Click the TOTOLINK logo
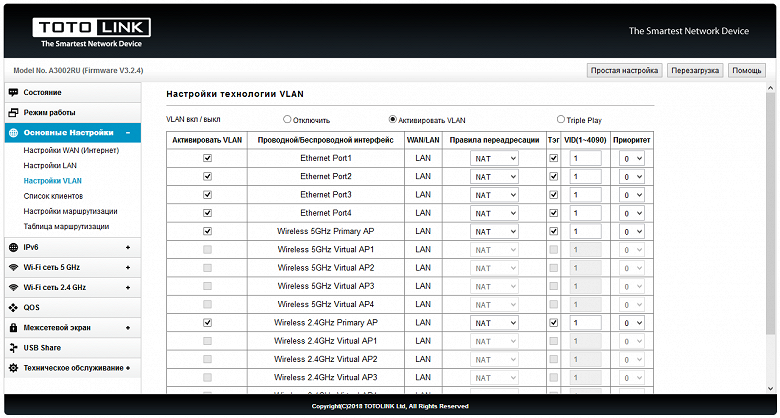Viewport: 780px width, 418px height. click(92, 33)
